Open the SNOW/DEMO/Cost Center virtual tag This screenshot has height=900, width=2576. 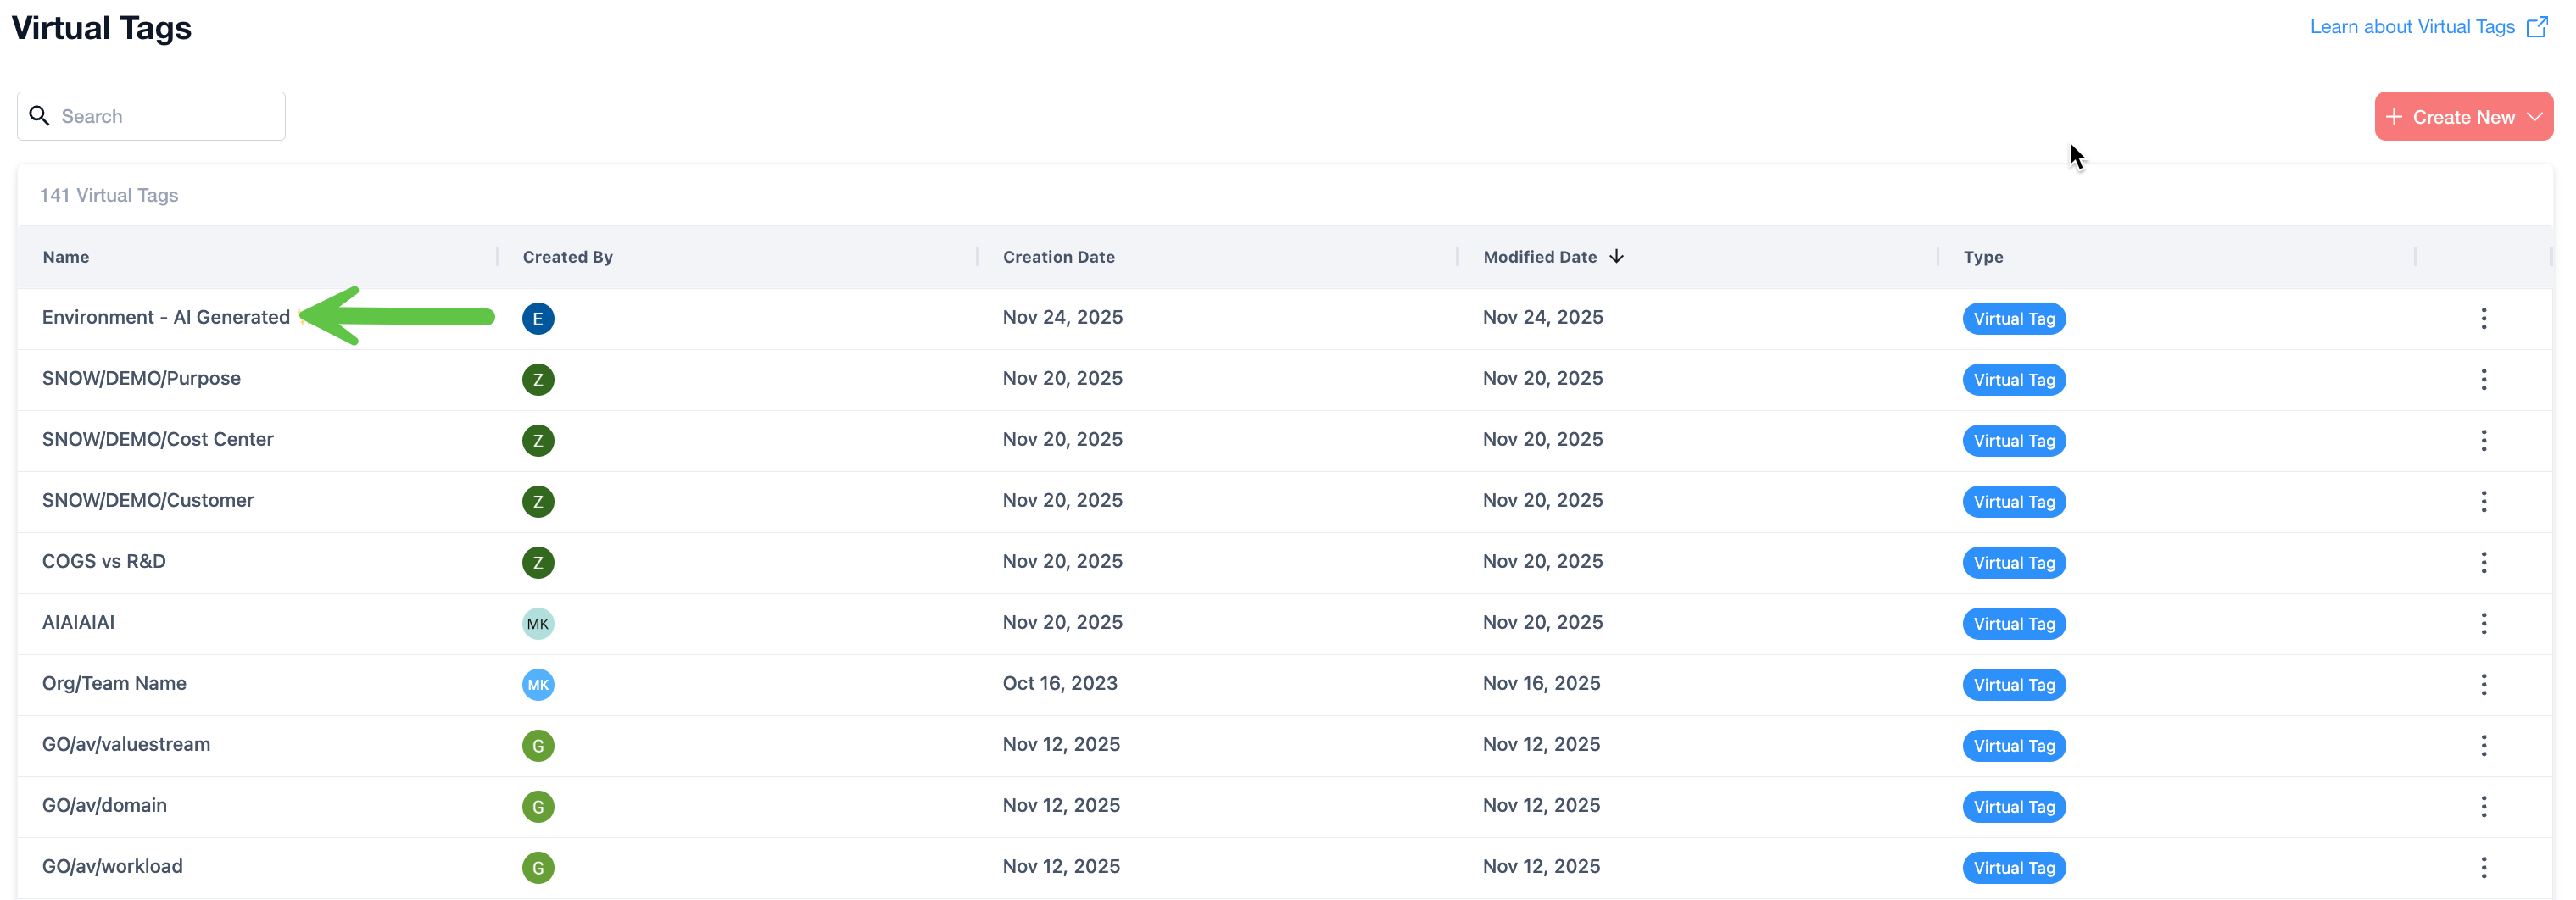point(157,439)
